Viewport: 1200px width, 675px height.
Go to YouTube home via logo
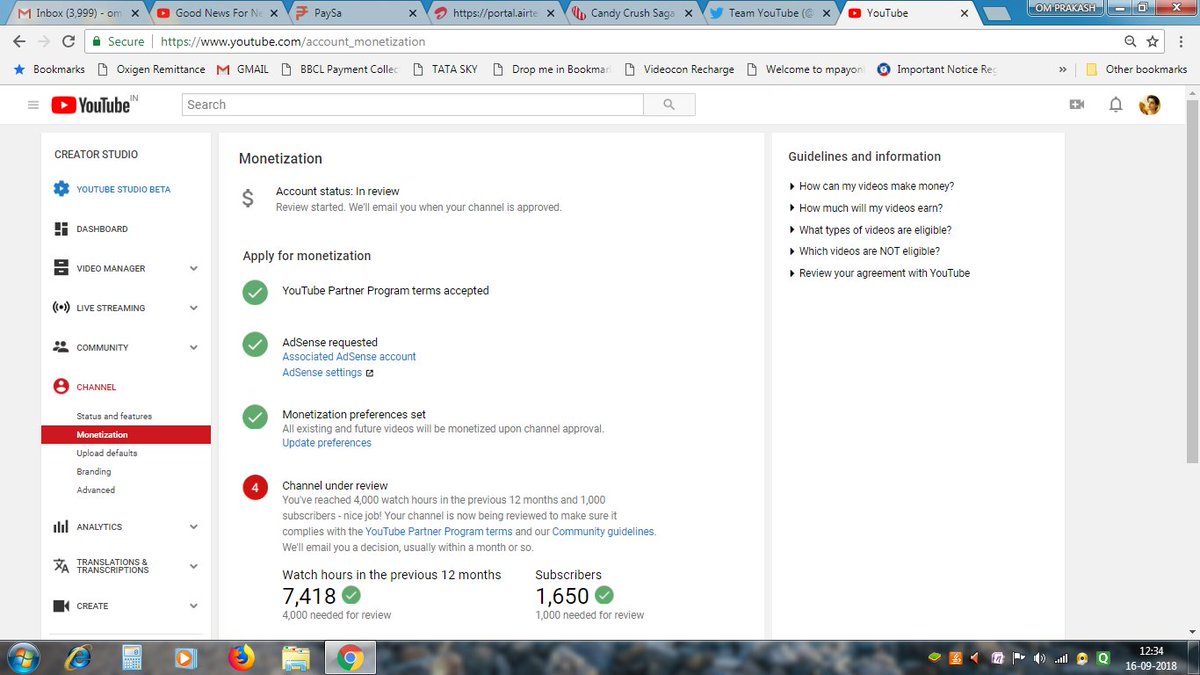click(90, 104)
